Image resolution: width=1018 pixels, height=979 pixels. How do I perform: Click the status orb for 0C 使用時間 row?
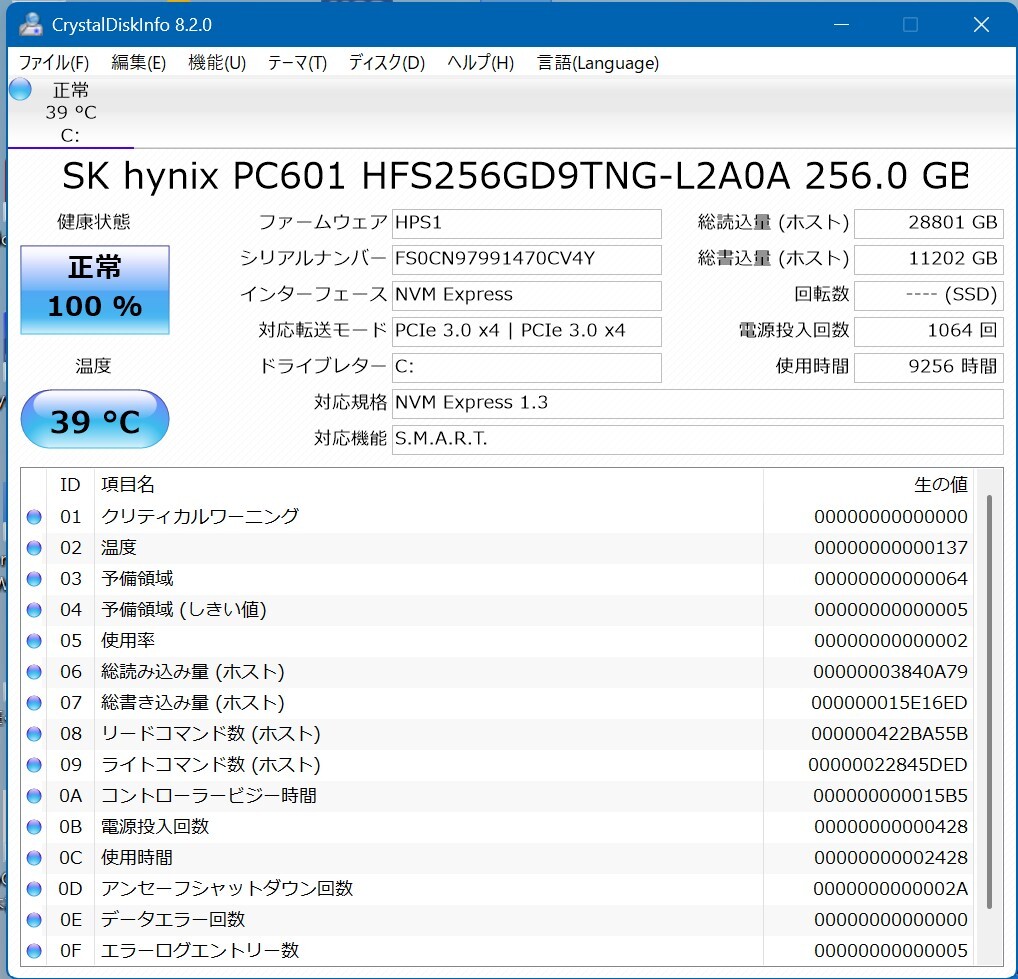[34, 858]
